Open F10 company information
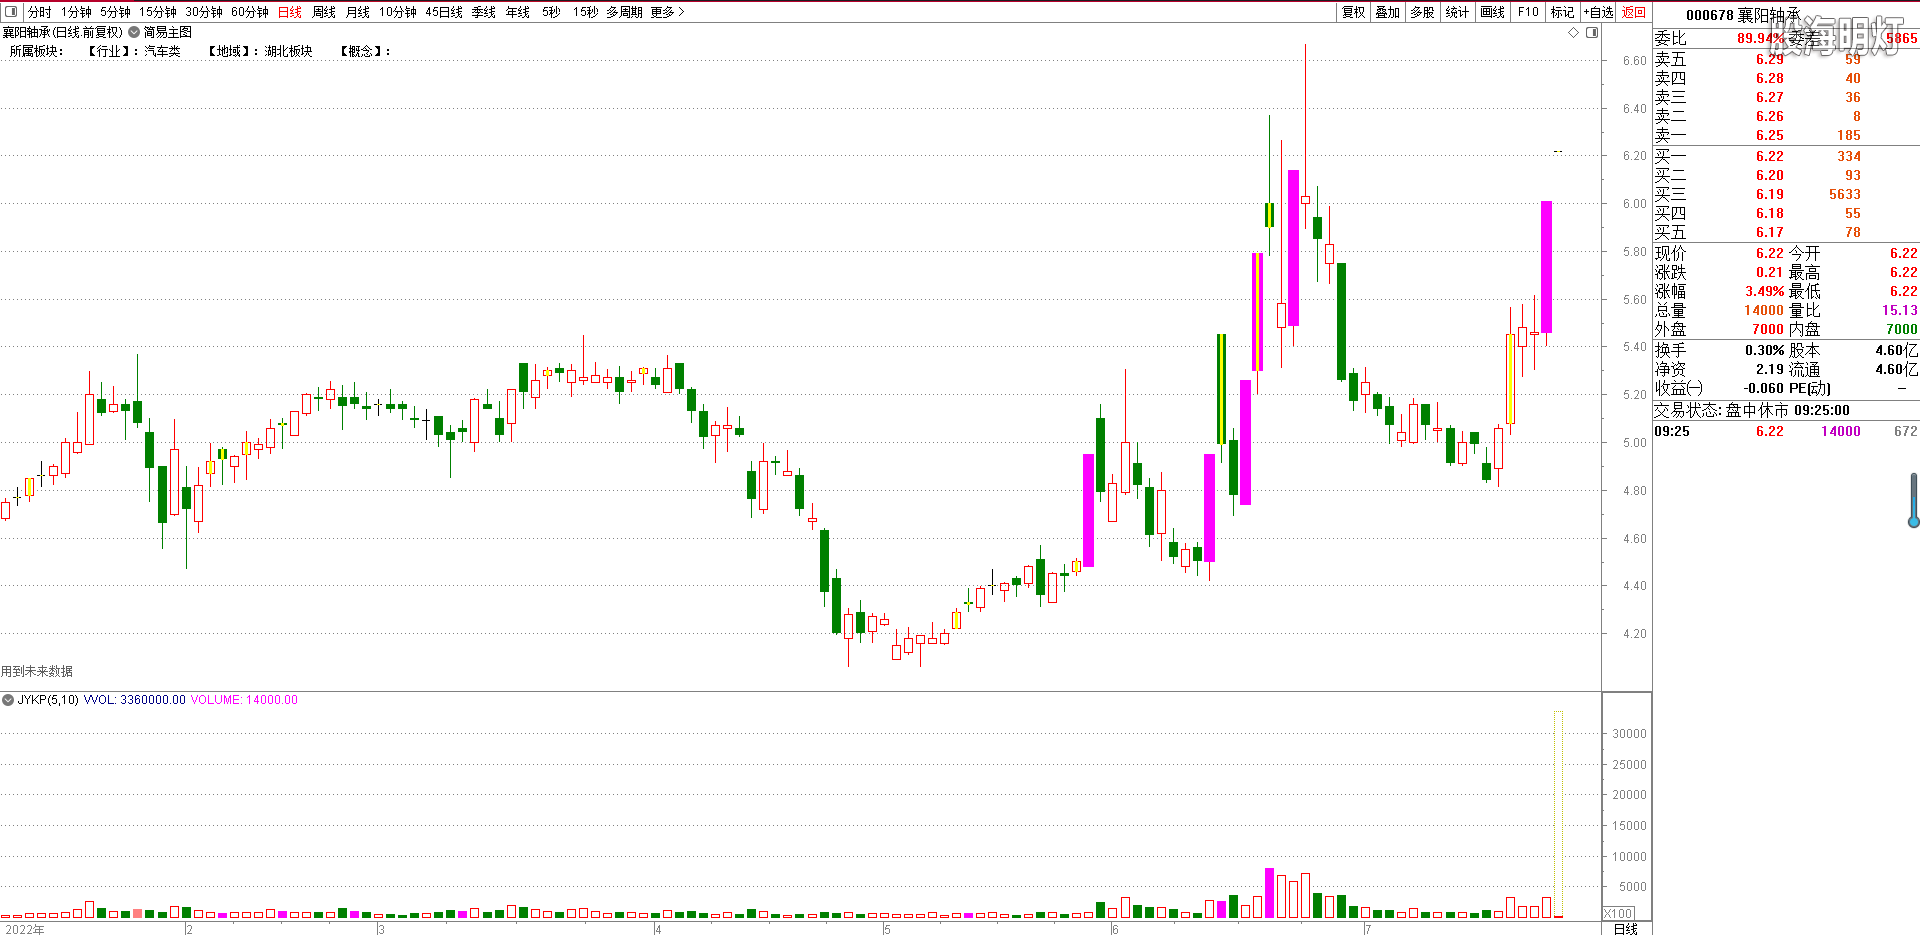The width and height of the screenshot is (1920, 935). 1528,12
